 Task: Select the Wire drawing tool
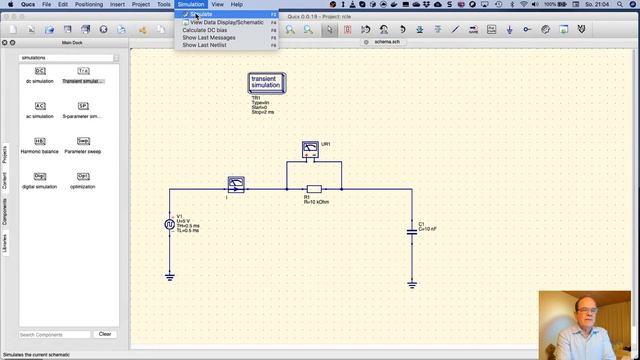pos(456,29)
